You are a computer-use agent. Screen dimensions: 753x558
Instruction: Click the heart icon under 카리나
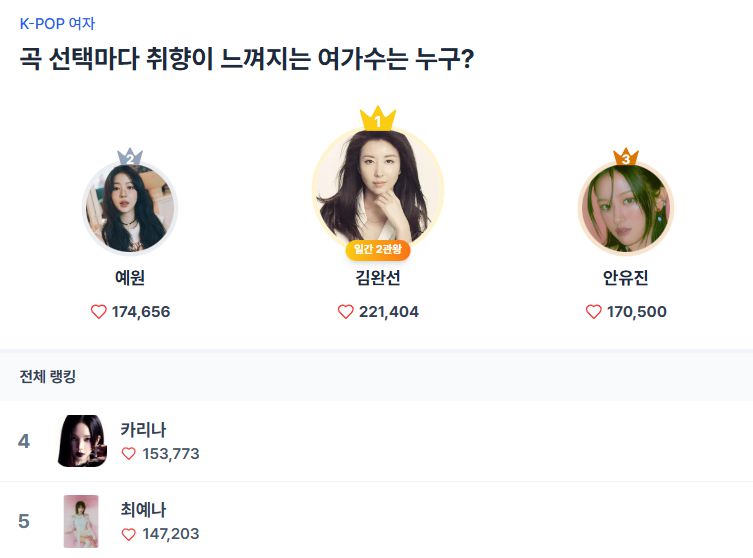pos(128,454)
